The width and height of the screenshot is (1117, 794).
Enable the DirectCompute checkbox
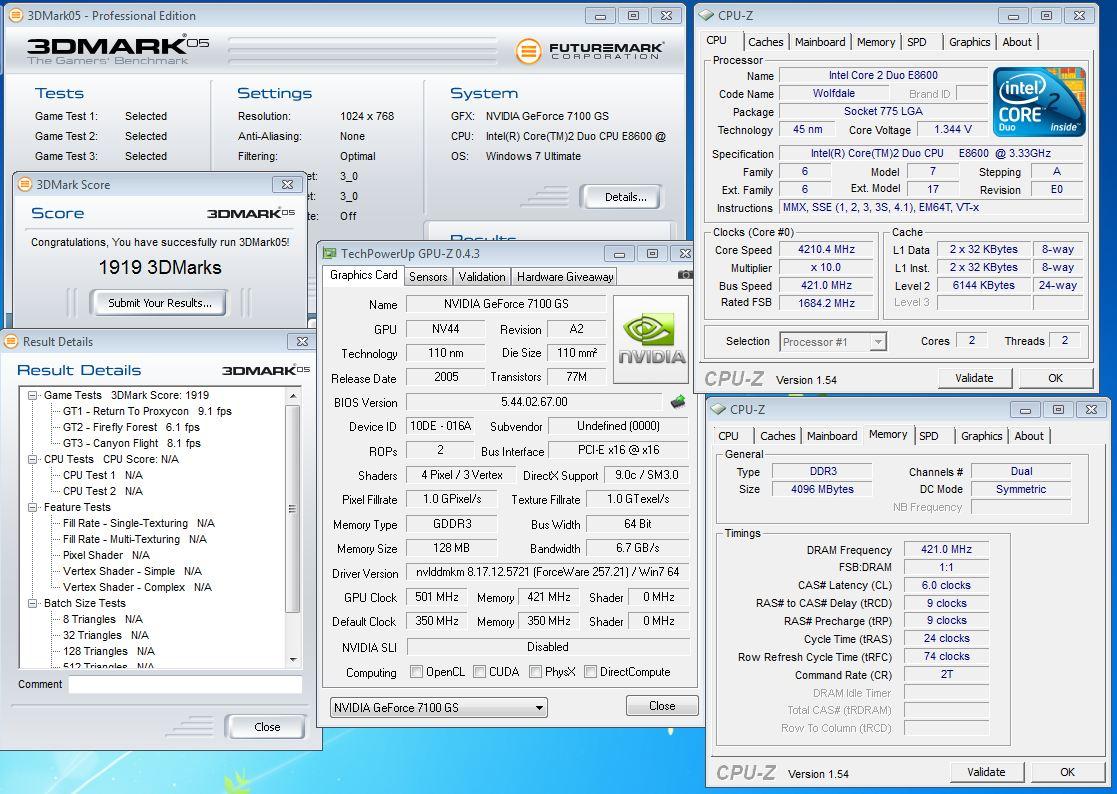coord(590,672)
